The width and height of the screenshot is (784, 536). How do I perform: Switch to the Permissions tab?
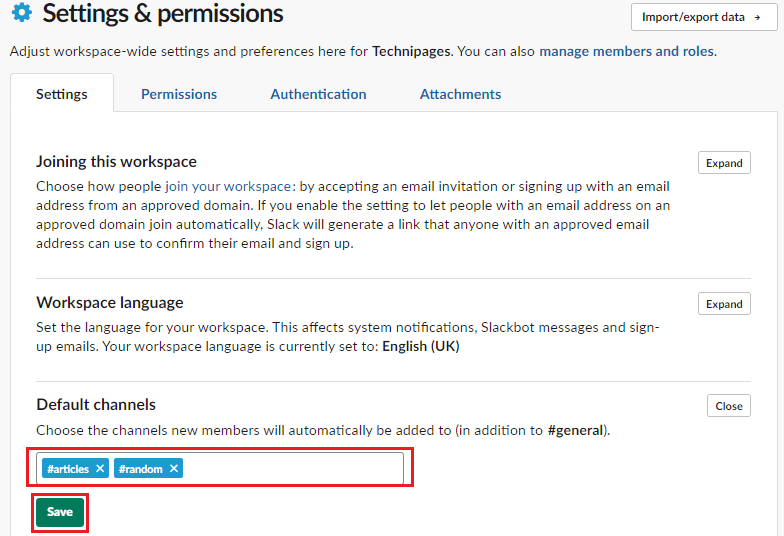pyautogui.click(x=179, y=94)
